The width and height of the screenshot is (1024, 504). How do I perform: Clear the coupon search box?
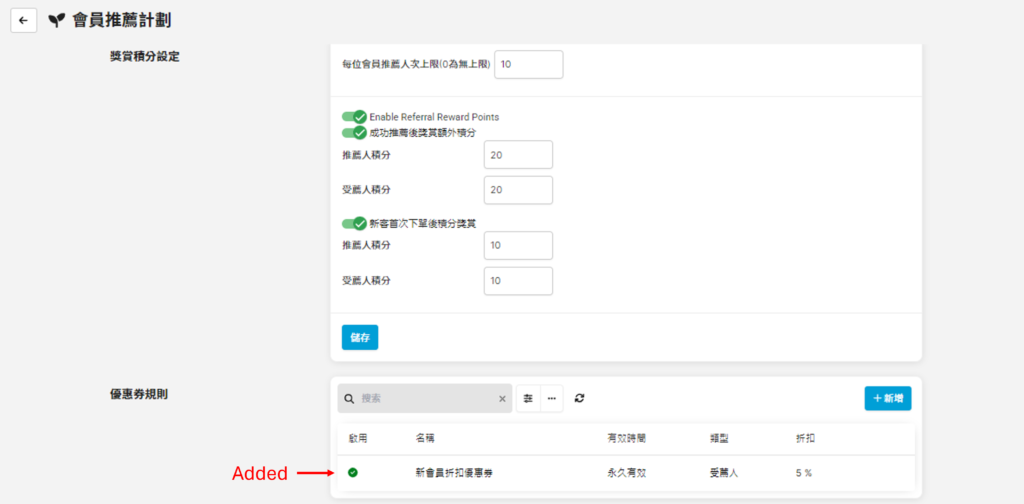coord(502,398)
